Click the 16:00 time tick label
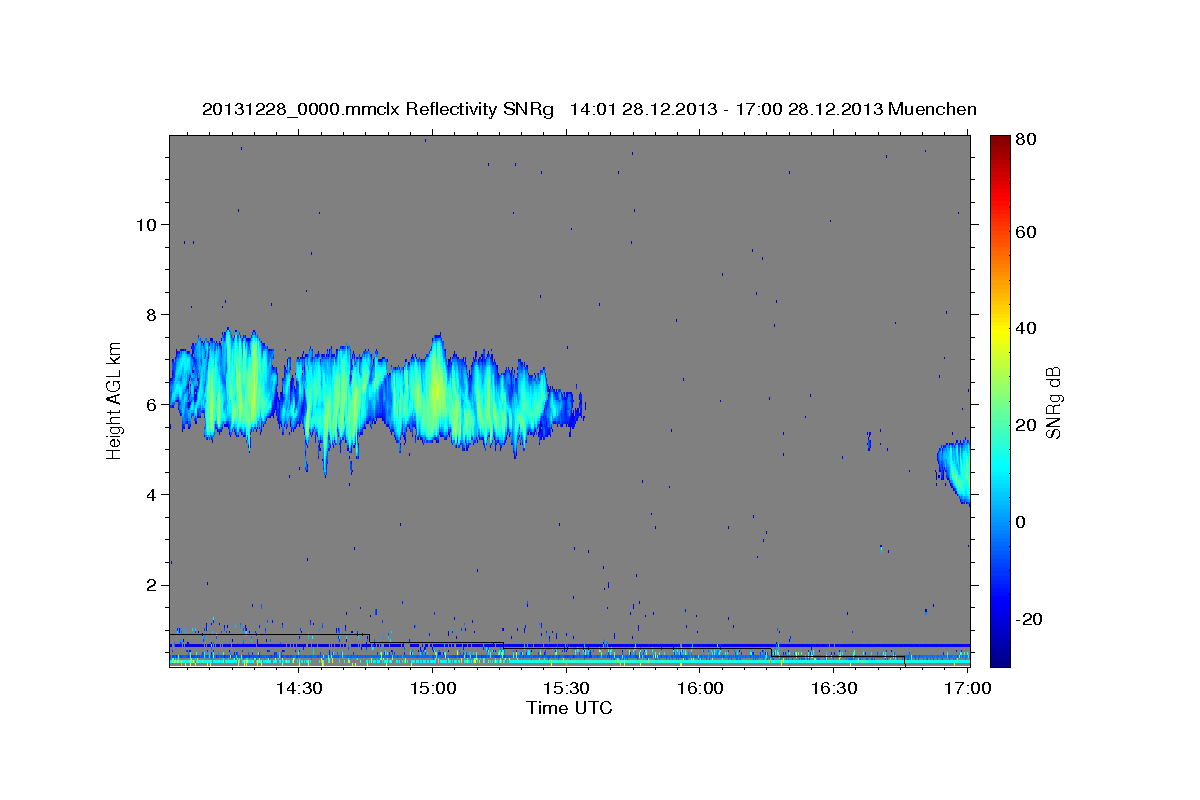The width and height of the screenshot is (1200, 800). point(700,689)
